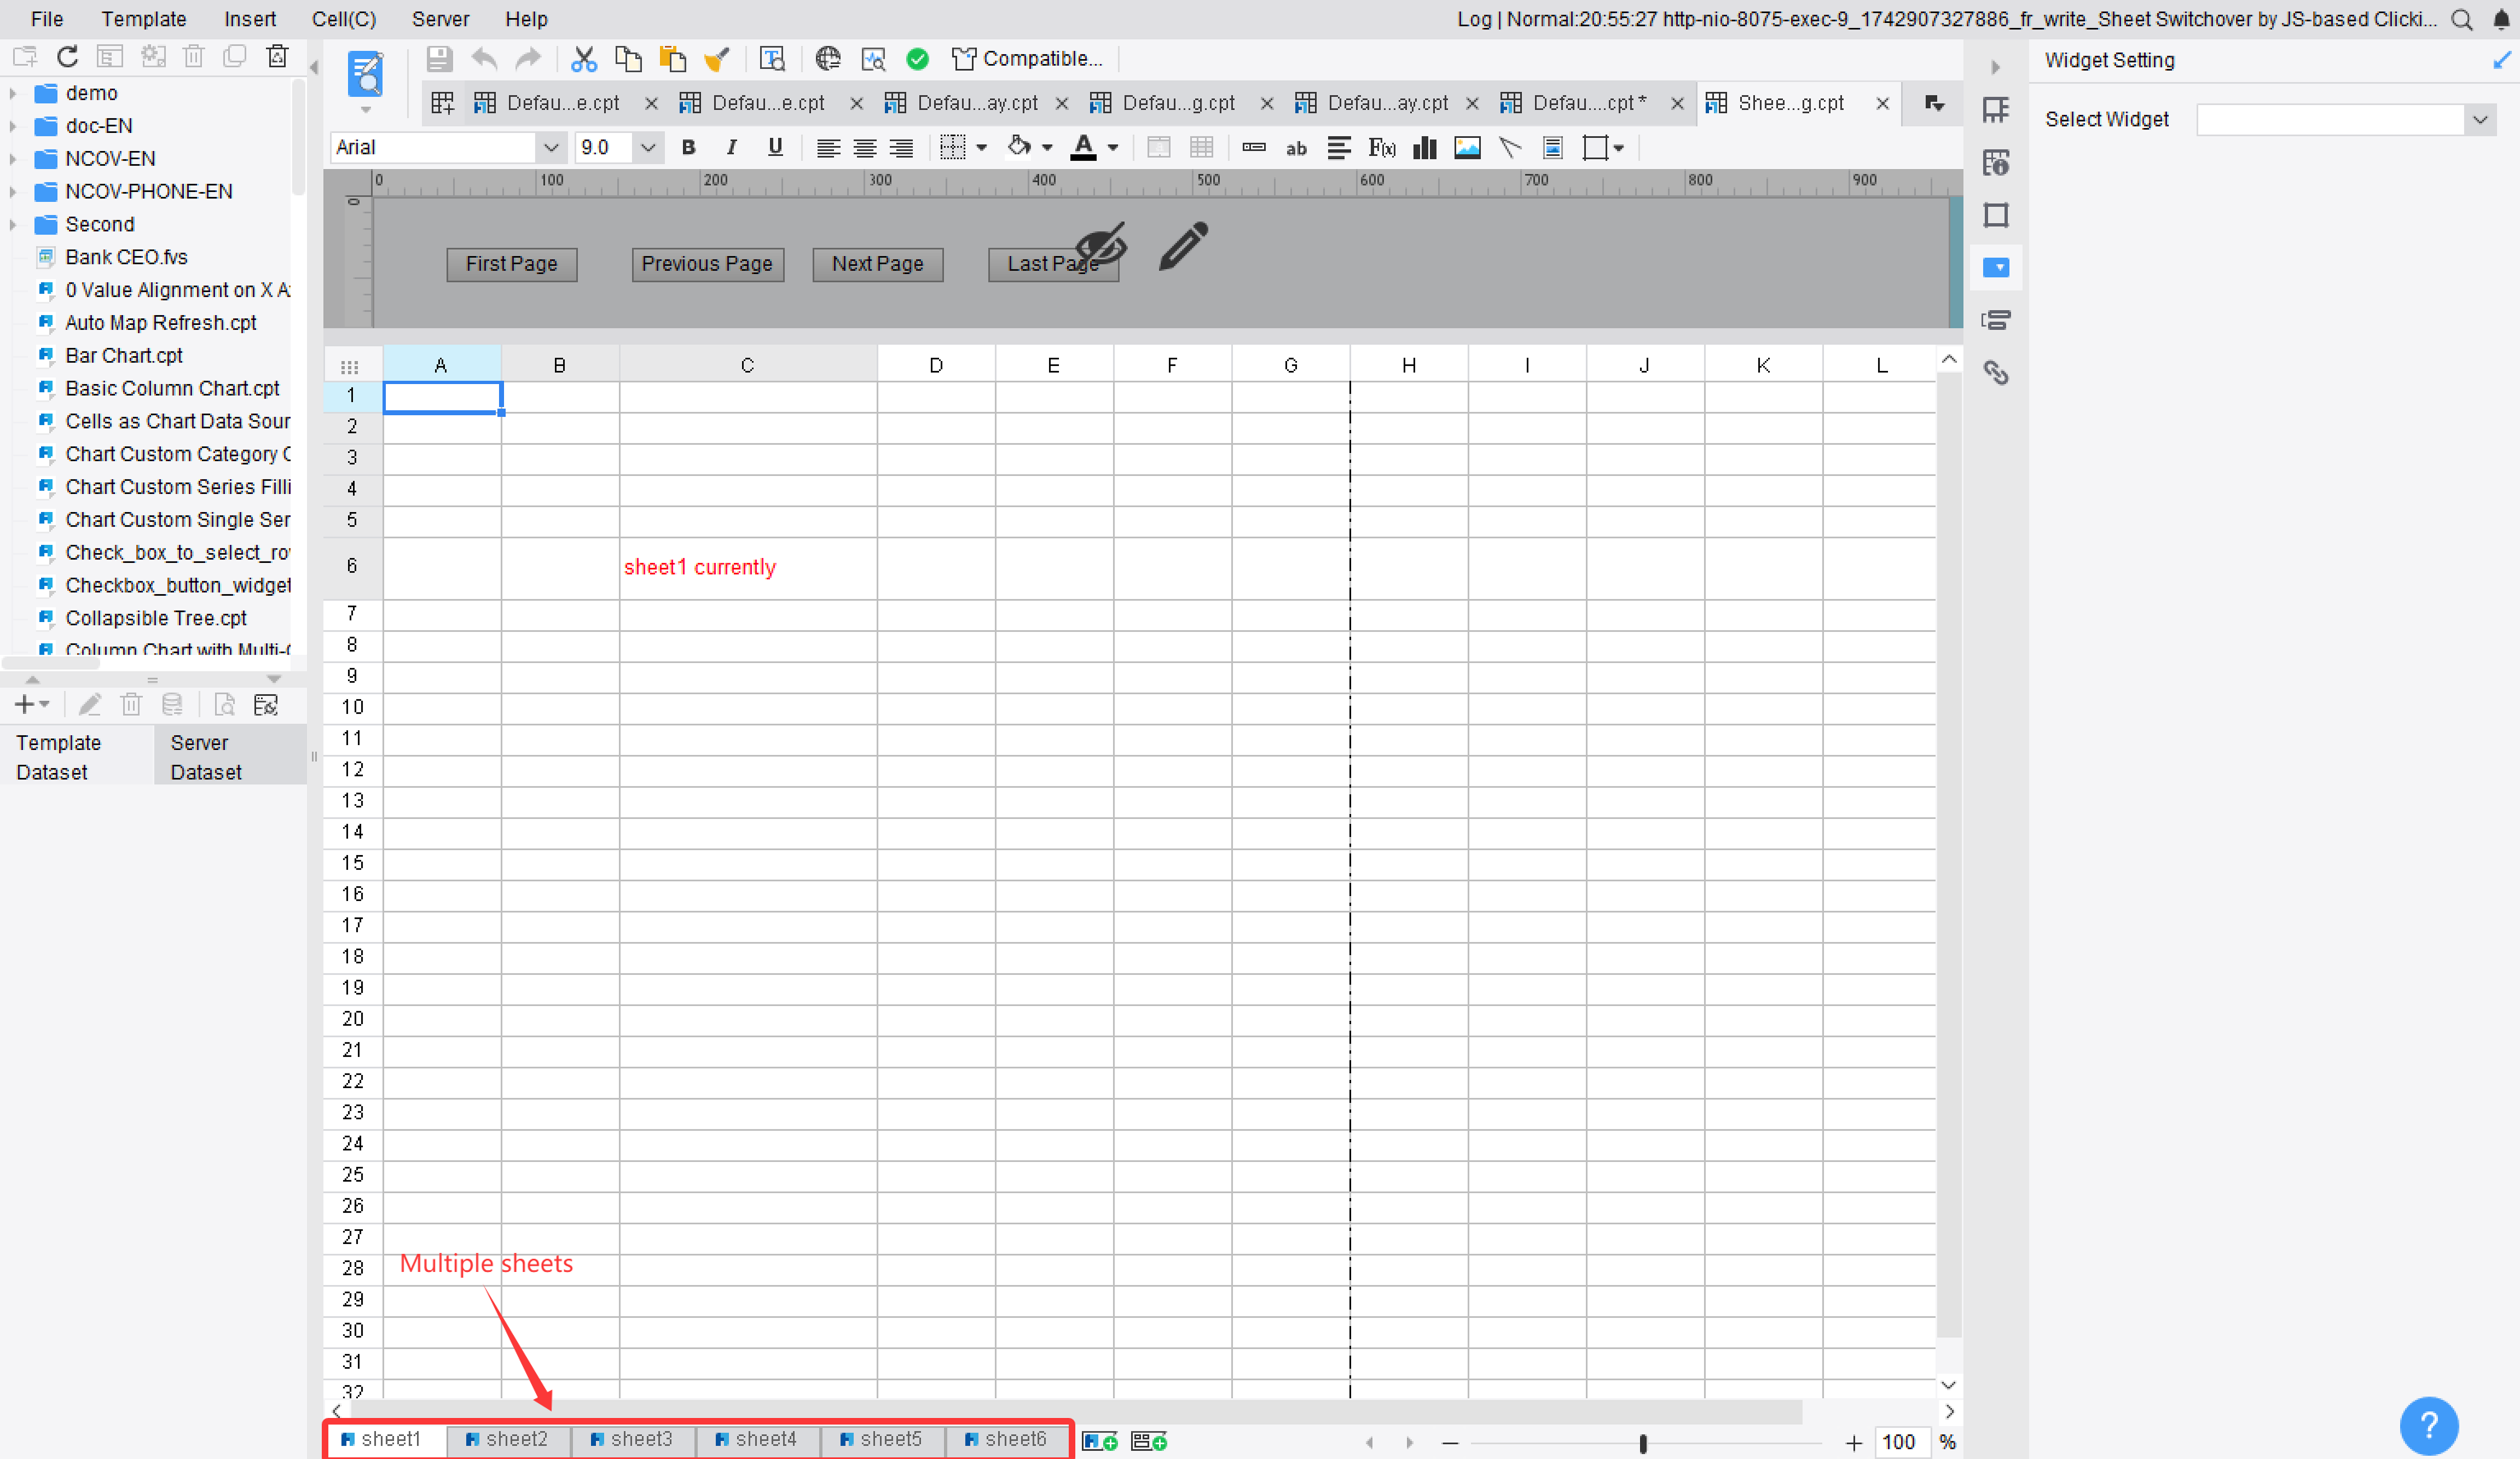Viewport: 2520px width, 1459px height.
Task: Click the Save template icon
Action: tap(438, 59)
